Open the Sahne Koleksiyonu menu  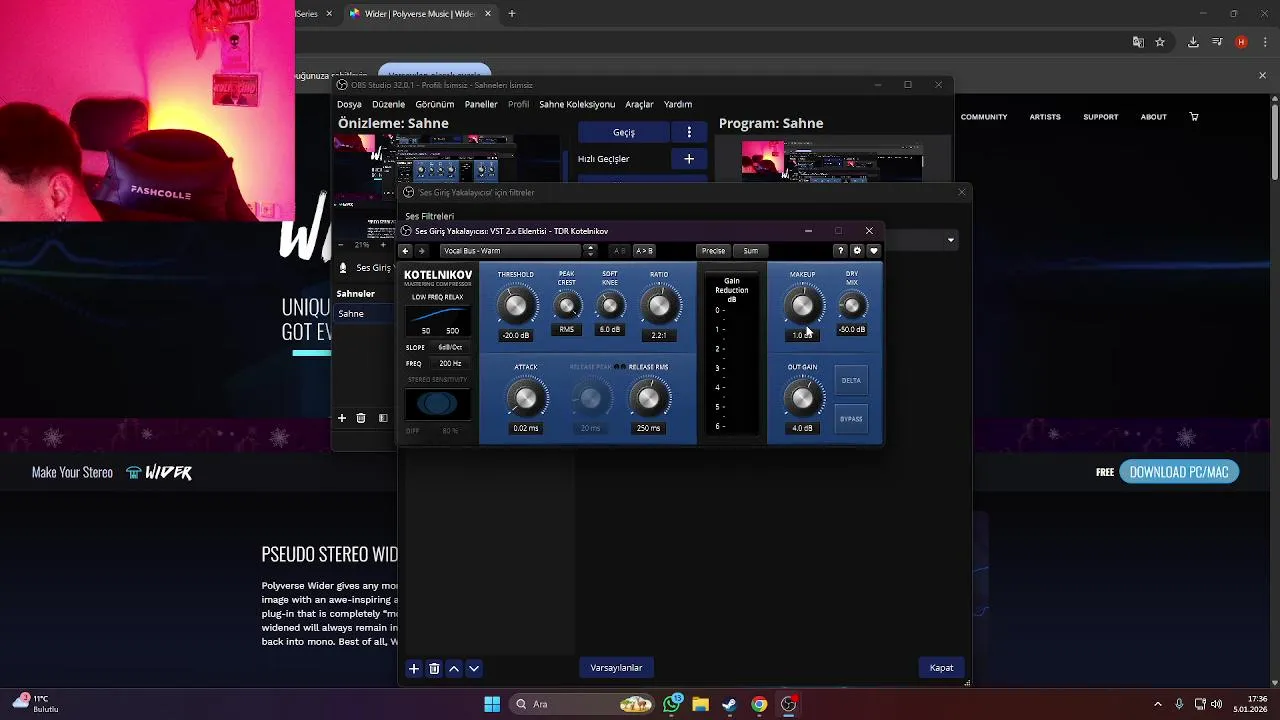pyautogui.click(x=577, y=104)
